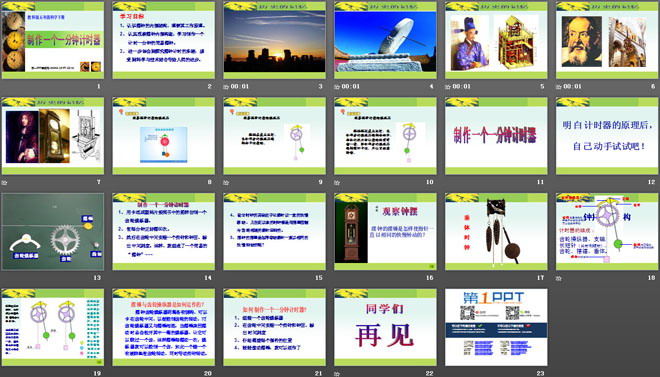Select slide 1 title slide thumbnail
This screenshot has width=660, height=377.
click(x=53, y=40)
